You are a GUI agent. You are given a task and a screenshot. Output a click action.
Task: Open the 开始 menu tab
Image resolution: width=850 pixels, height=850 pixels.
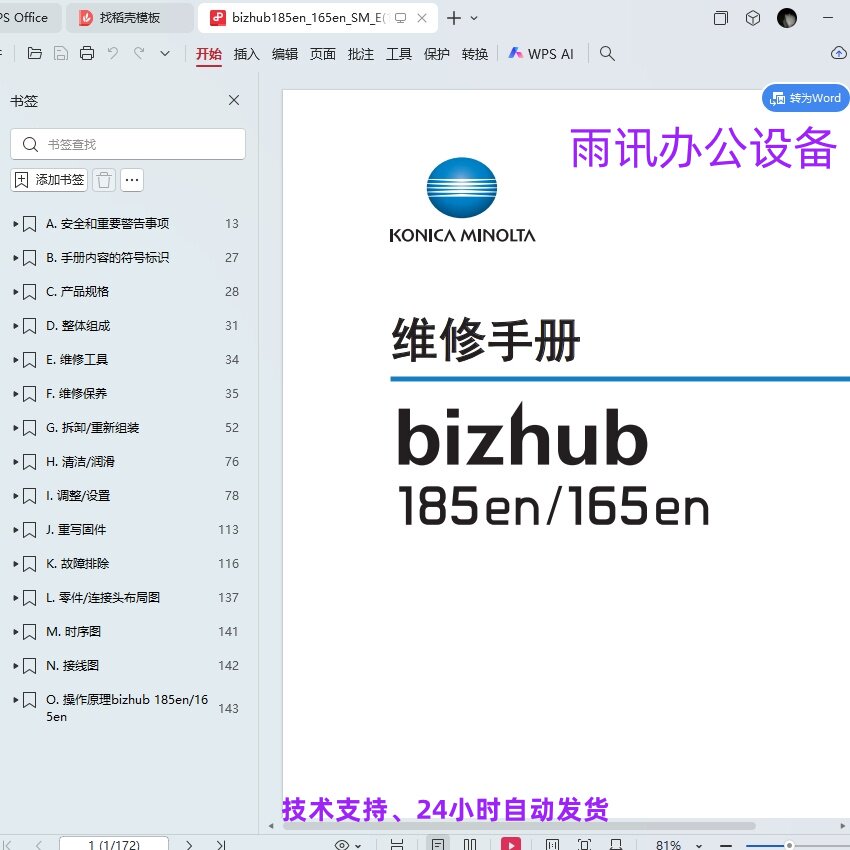pos(209,54)
